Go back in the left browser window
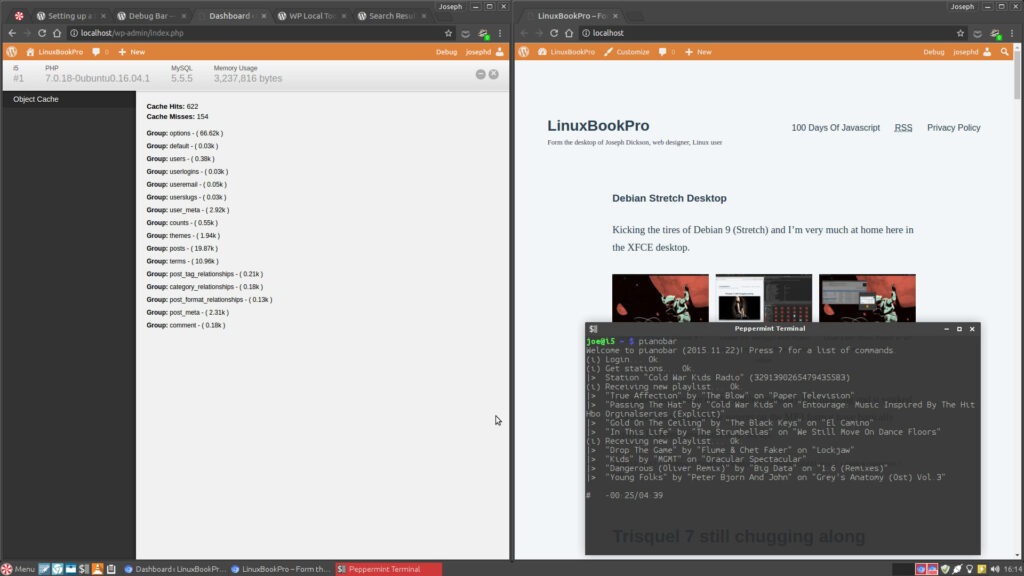Image resolution: width=1024 pixels, height=576 pixels. coord(12,33)
